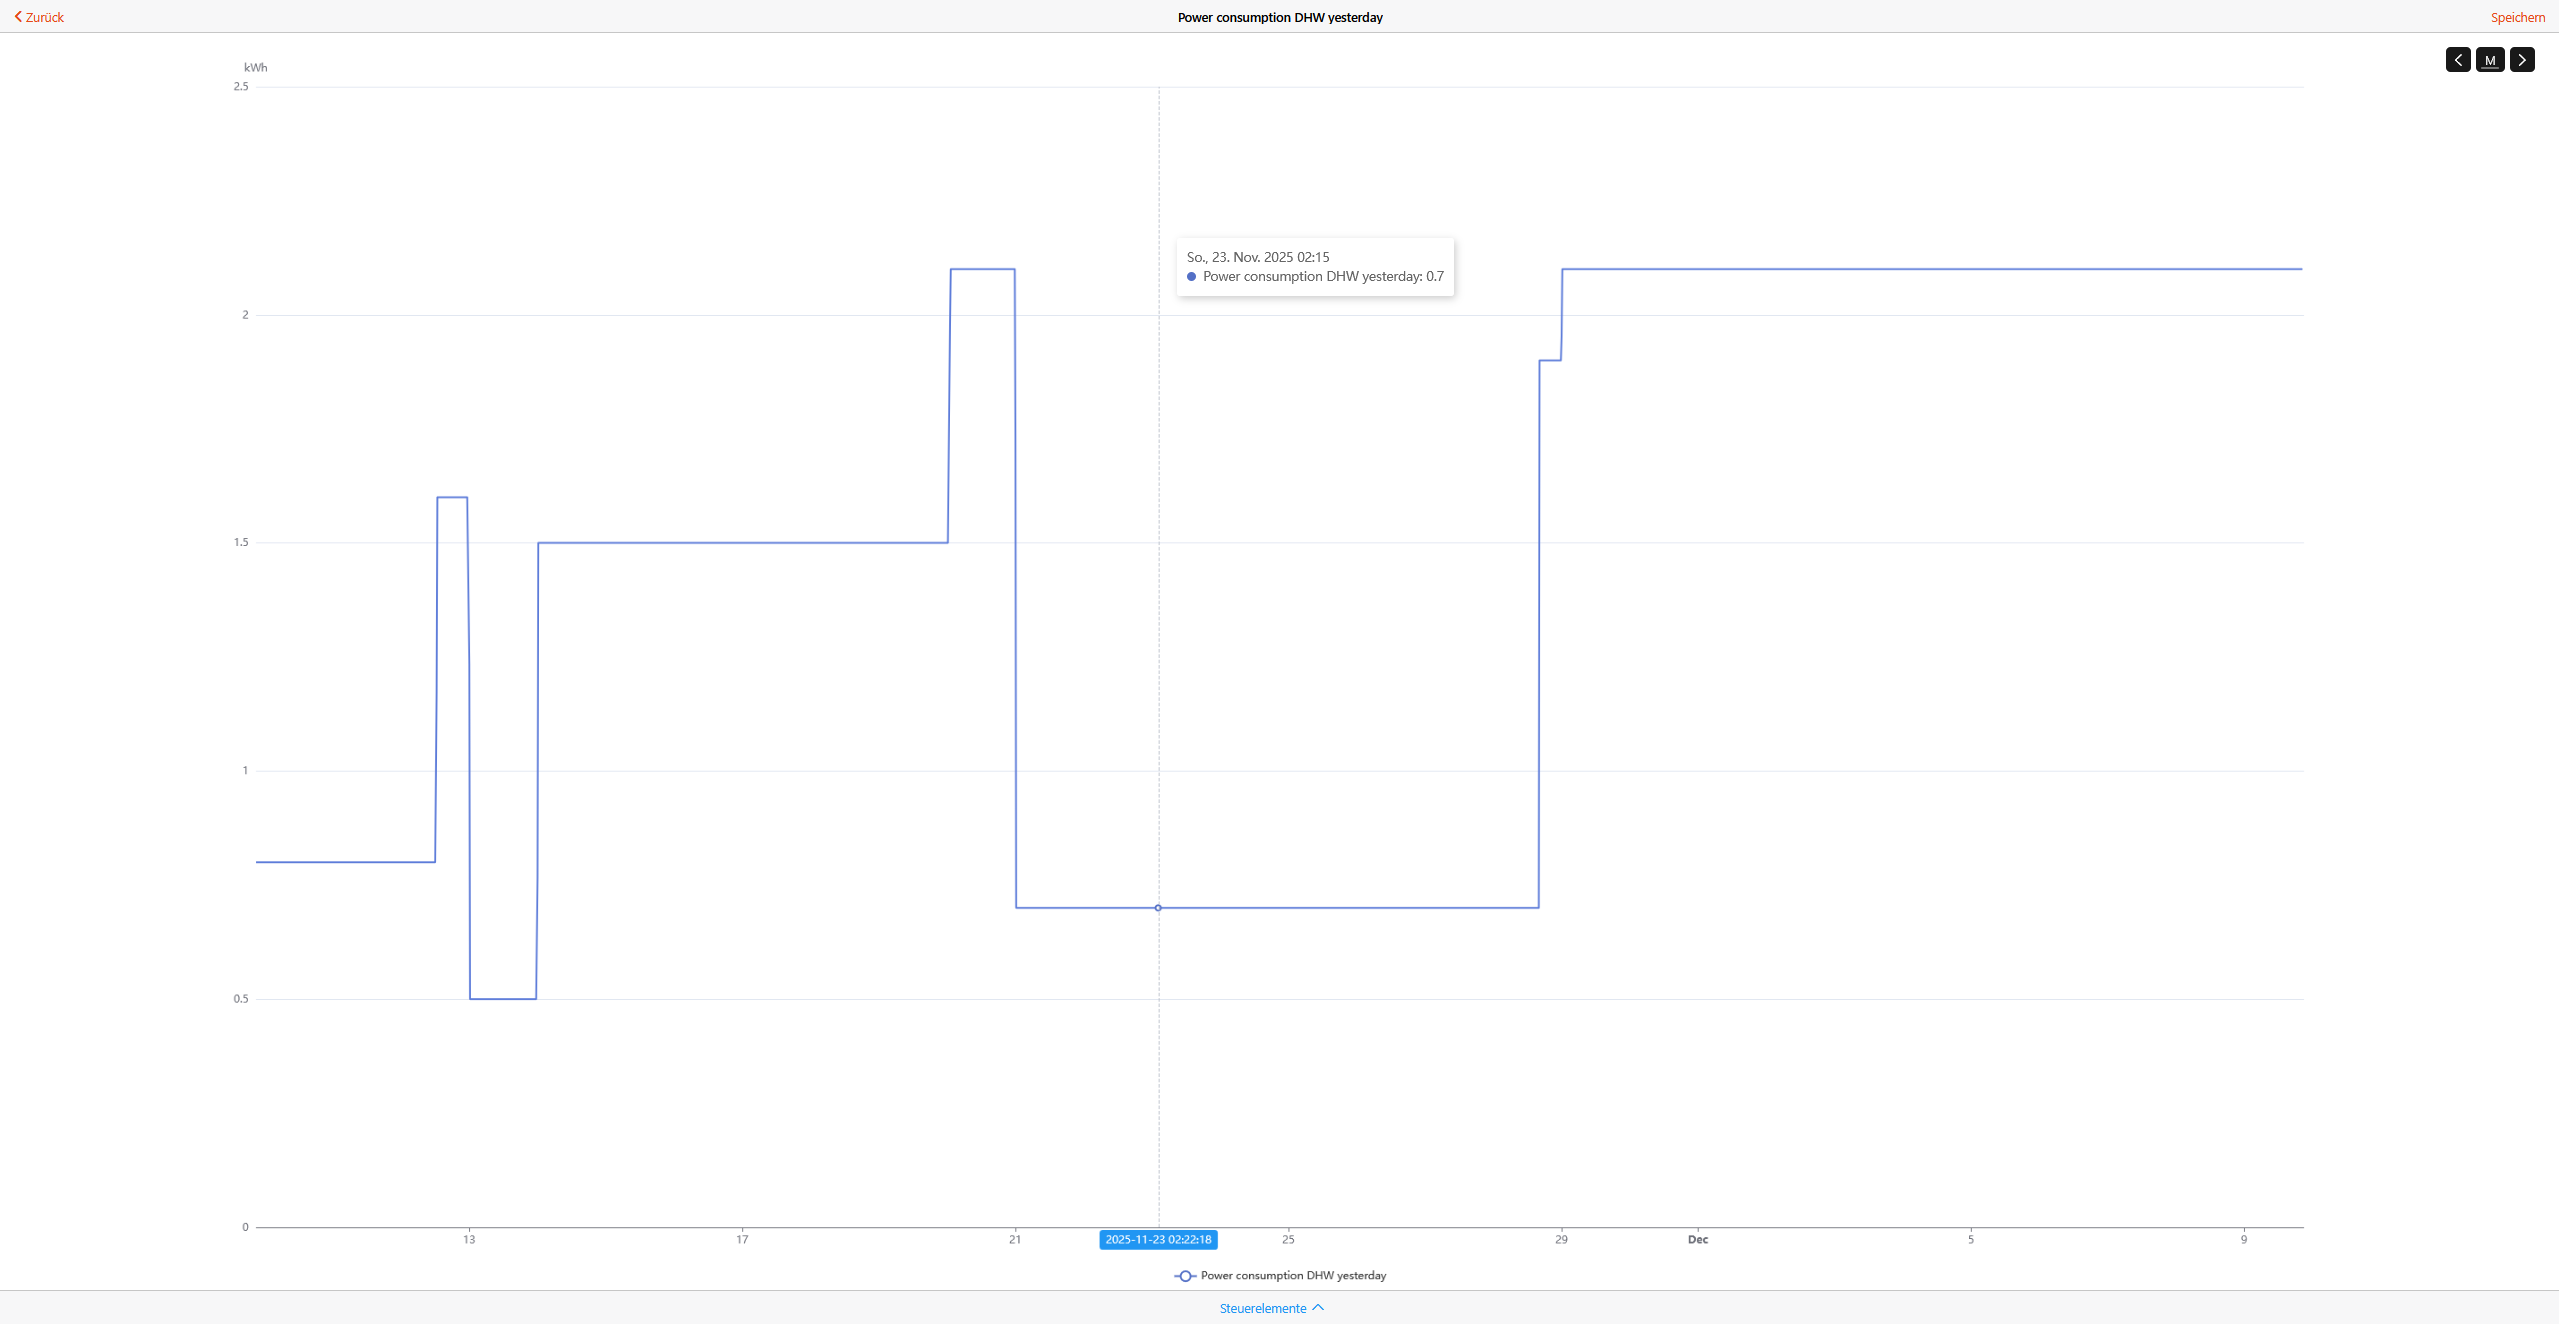The width and height of the screenshot is (2559, 1324).
Task: Click Speichern to save the chart
Action: point(2517,17)
